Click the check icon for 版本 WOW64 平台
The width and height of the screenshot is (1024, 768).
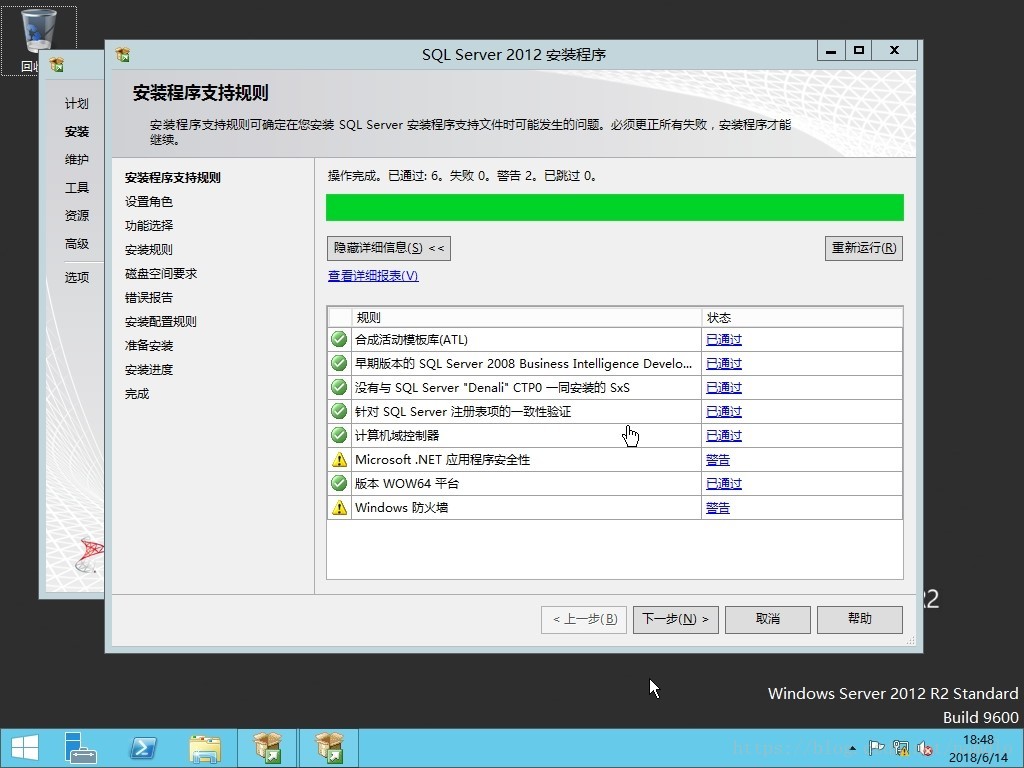(338, 483)
